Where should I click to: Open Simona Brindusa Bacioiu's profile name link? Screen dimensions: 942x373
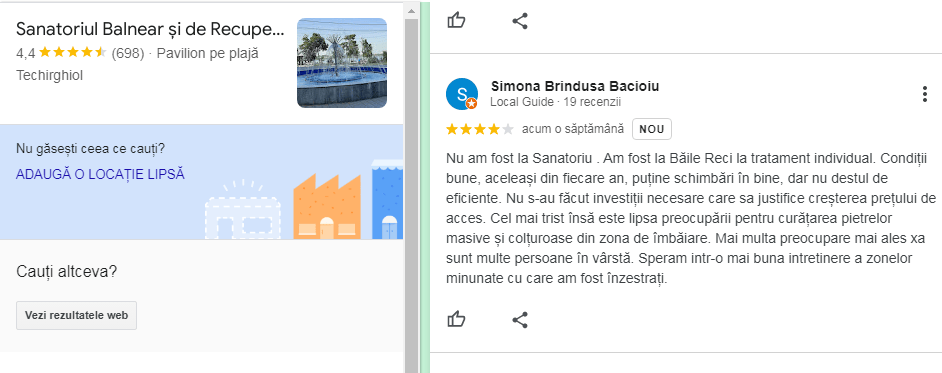click(x=575, y=86)
